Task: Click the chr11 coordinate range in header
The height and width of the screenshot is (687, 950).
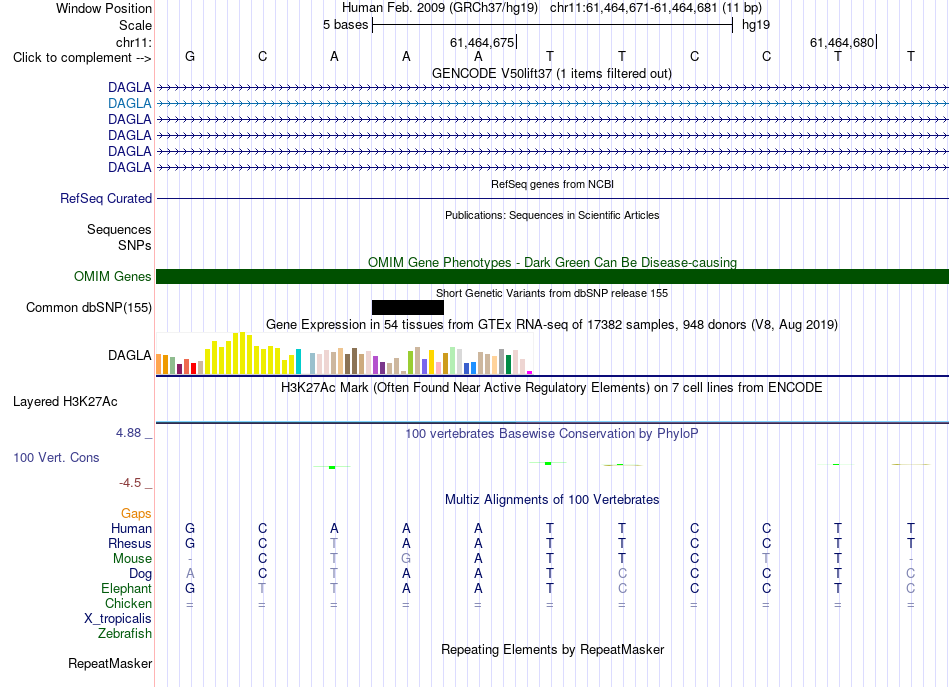Action: point(633,8)
